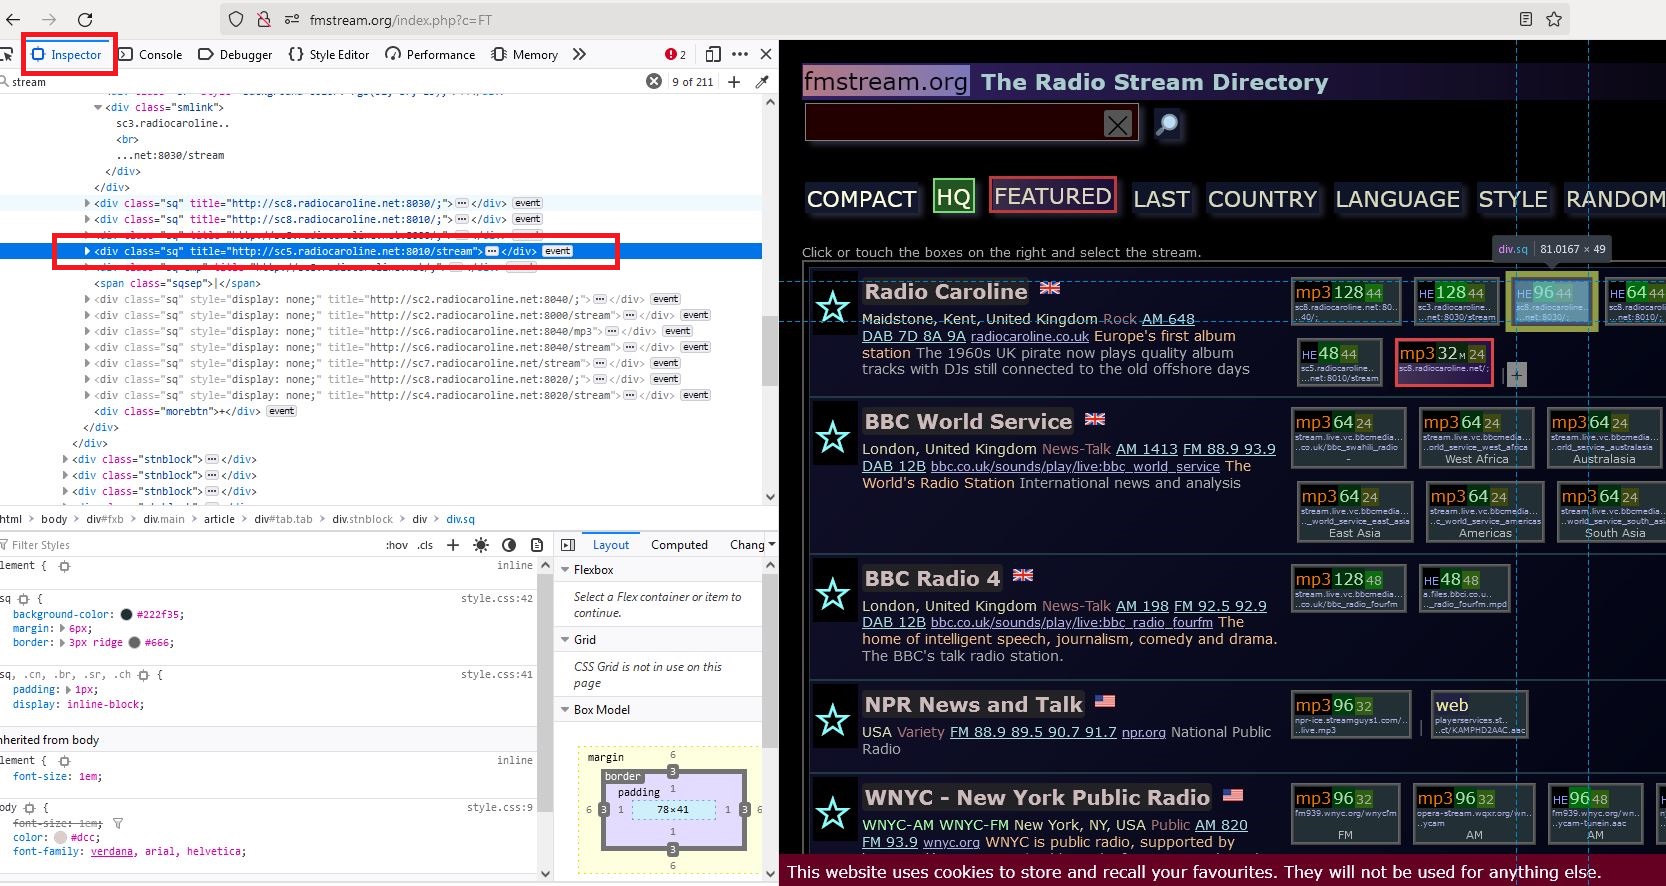The width and height of the screenshot is (1666, 886).
Task: Click the eyedropper color picker in the inspector
Action: tap(762, 82)
